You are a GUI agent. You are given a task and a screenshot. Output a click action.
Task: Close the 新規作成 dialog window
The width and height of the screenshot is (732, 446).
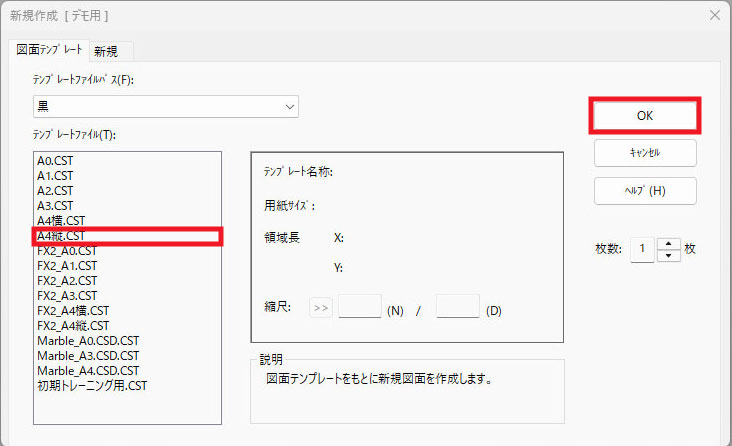[714, 15]
